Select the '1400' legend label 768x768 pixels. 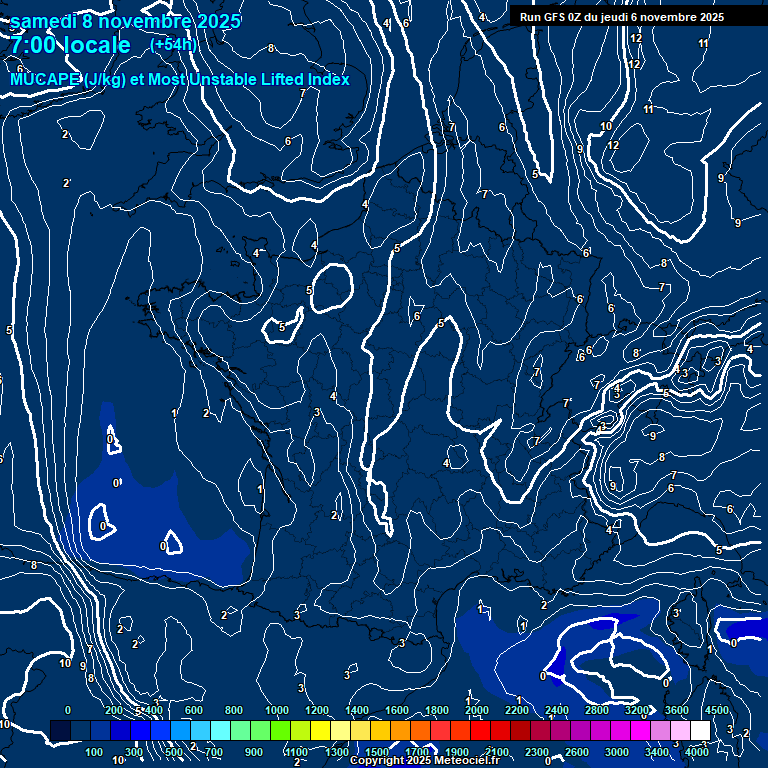click(x=357, y=710)
